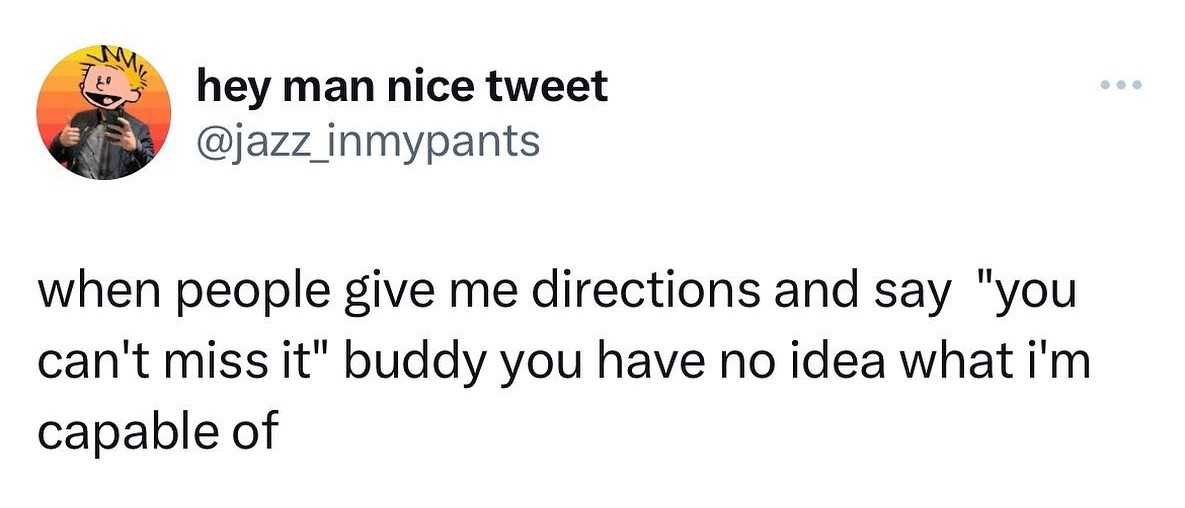
Task: Open the "hey man nice tweet" profile name
Action: point(402,87)
